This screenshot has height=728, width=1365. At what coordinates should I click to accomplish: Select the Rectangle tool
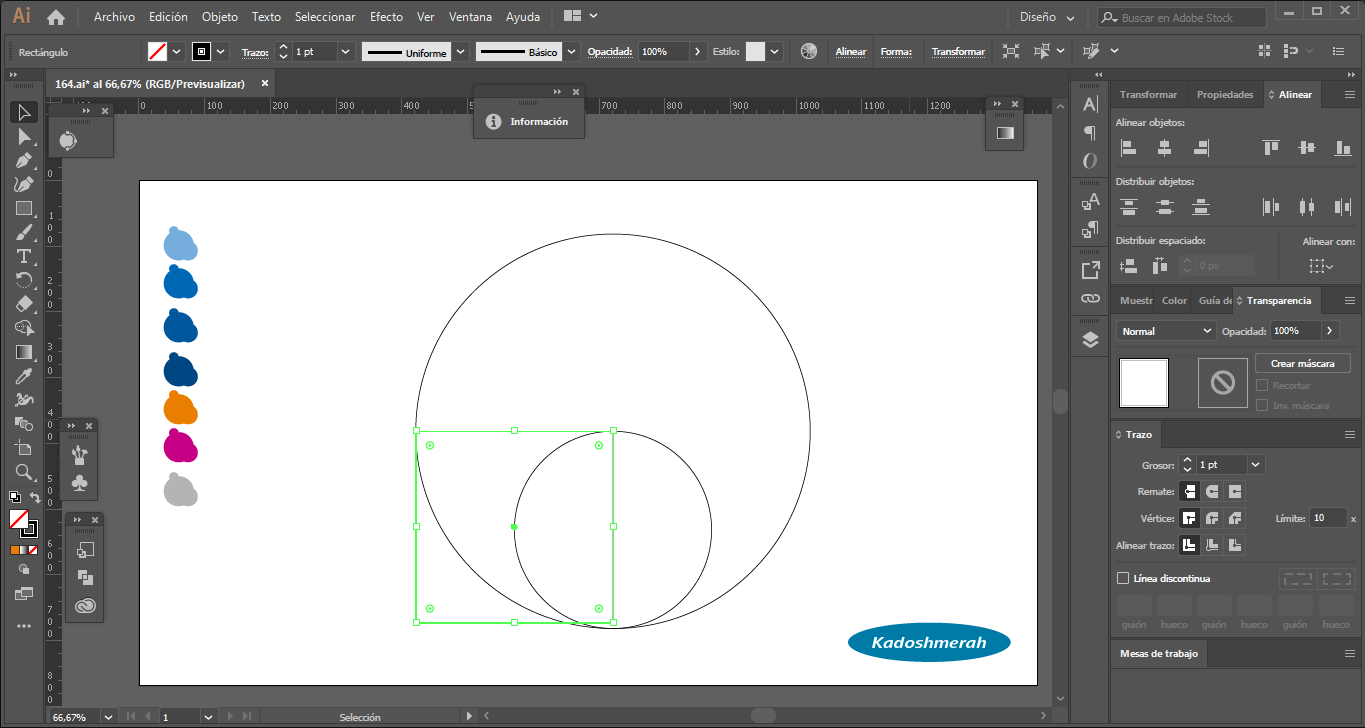pos(25,208)
